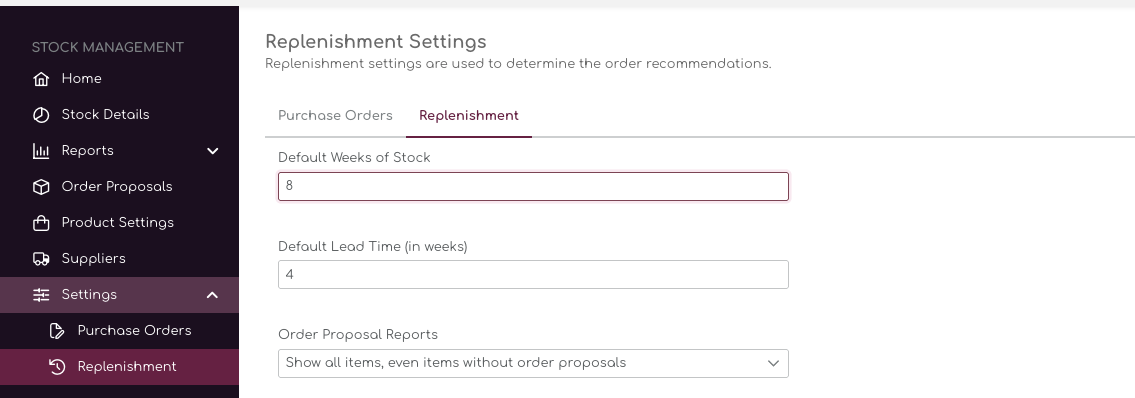Switch to the Purchase Orders tab
This screenshot has height=398, width=1135.
tap(335, 116)
